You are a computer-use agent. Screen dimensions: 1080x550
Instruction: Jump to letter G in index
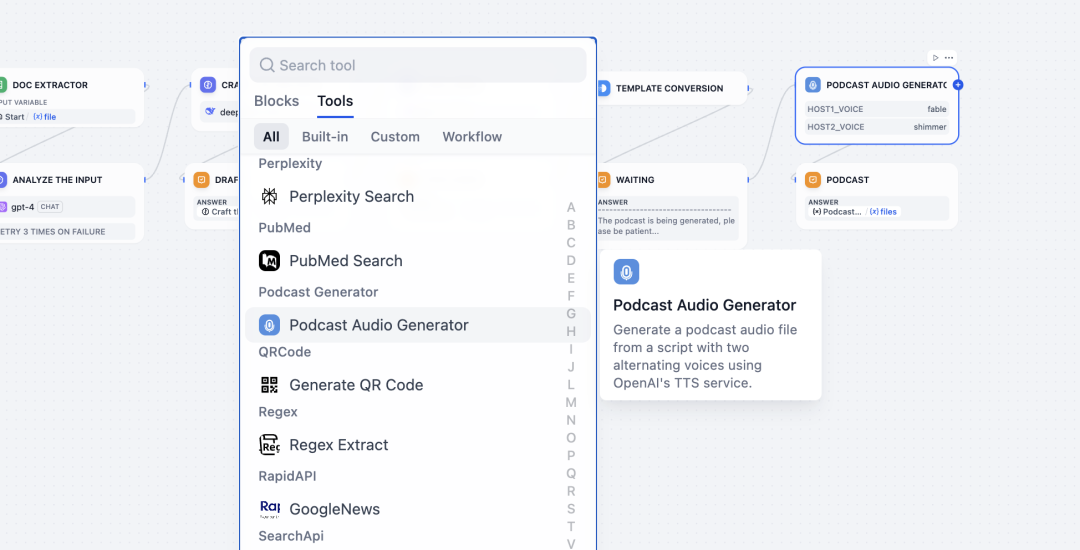tap(571, 314)
